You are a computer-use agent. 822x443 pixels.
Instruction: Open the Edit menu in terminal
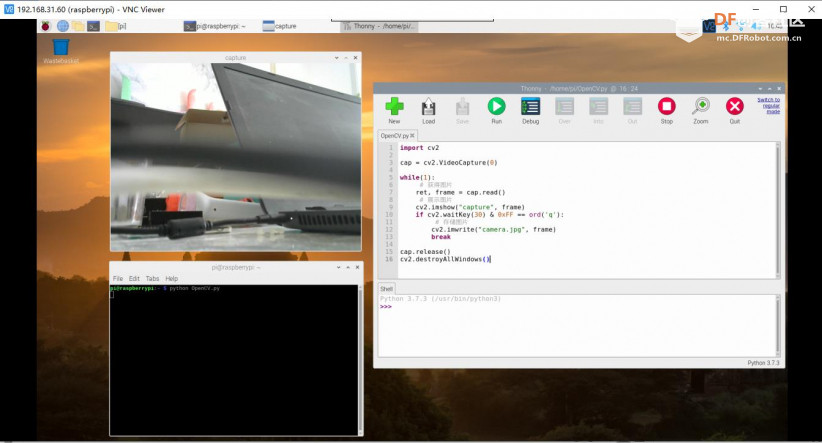(134, 278)
